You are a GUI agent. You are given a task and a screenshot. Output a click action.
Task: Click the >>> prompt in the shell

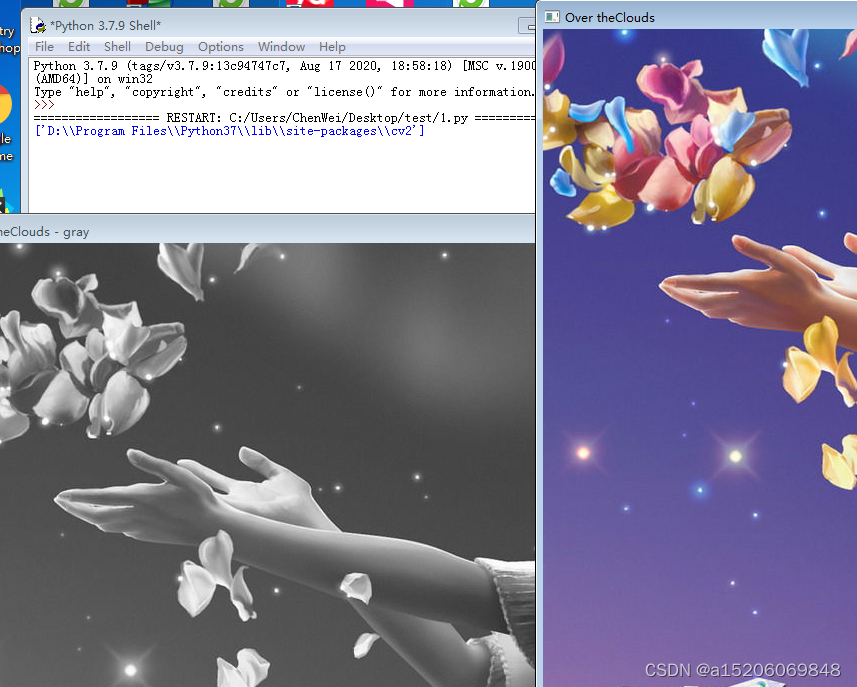[44, 105]
